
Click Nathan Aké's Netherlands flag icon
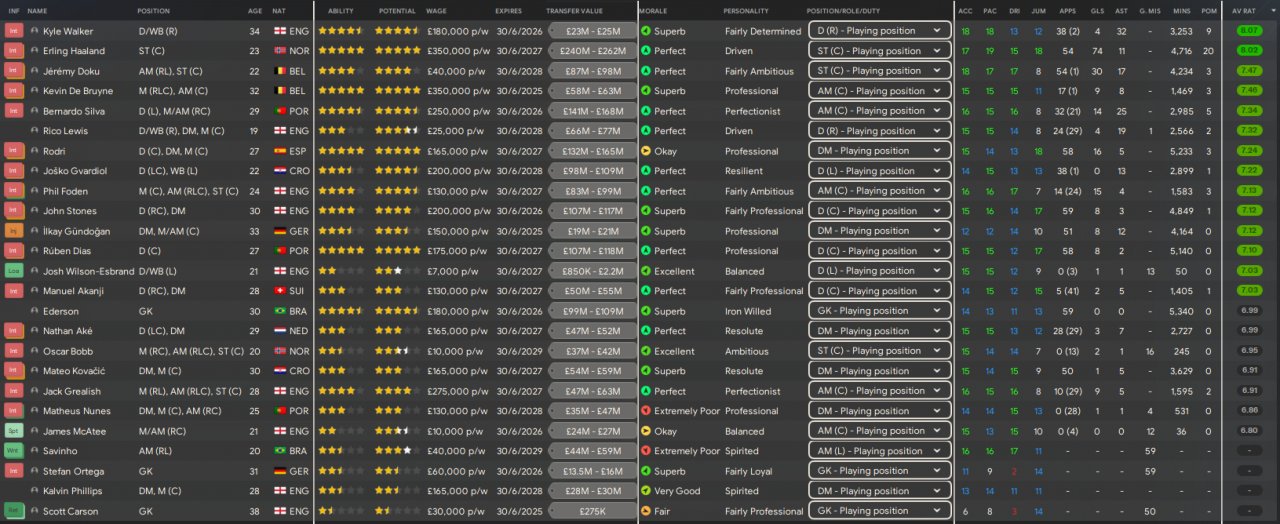279,331
